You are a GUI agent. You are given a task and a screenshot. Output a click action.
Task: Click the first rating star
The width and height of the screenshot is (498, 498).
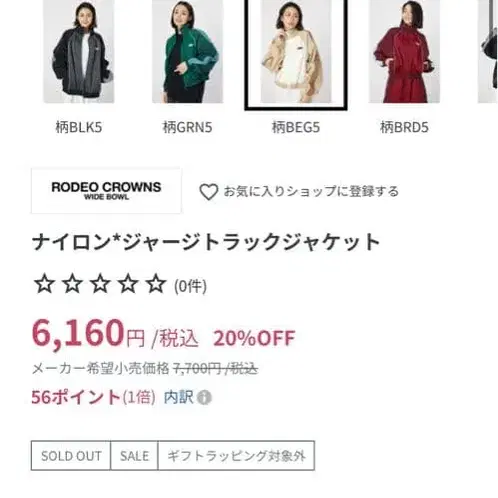pos(44,284)
